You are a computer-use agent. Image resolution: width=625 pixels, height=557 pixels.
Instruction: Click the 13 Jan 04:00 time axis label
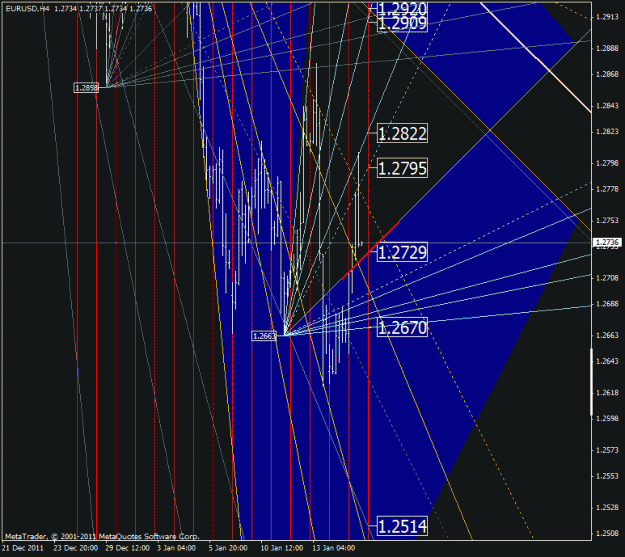334,548
